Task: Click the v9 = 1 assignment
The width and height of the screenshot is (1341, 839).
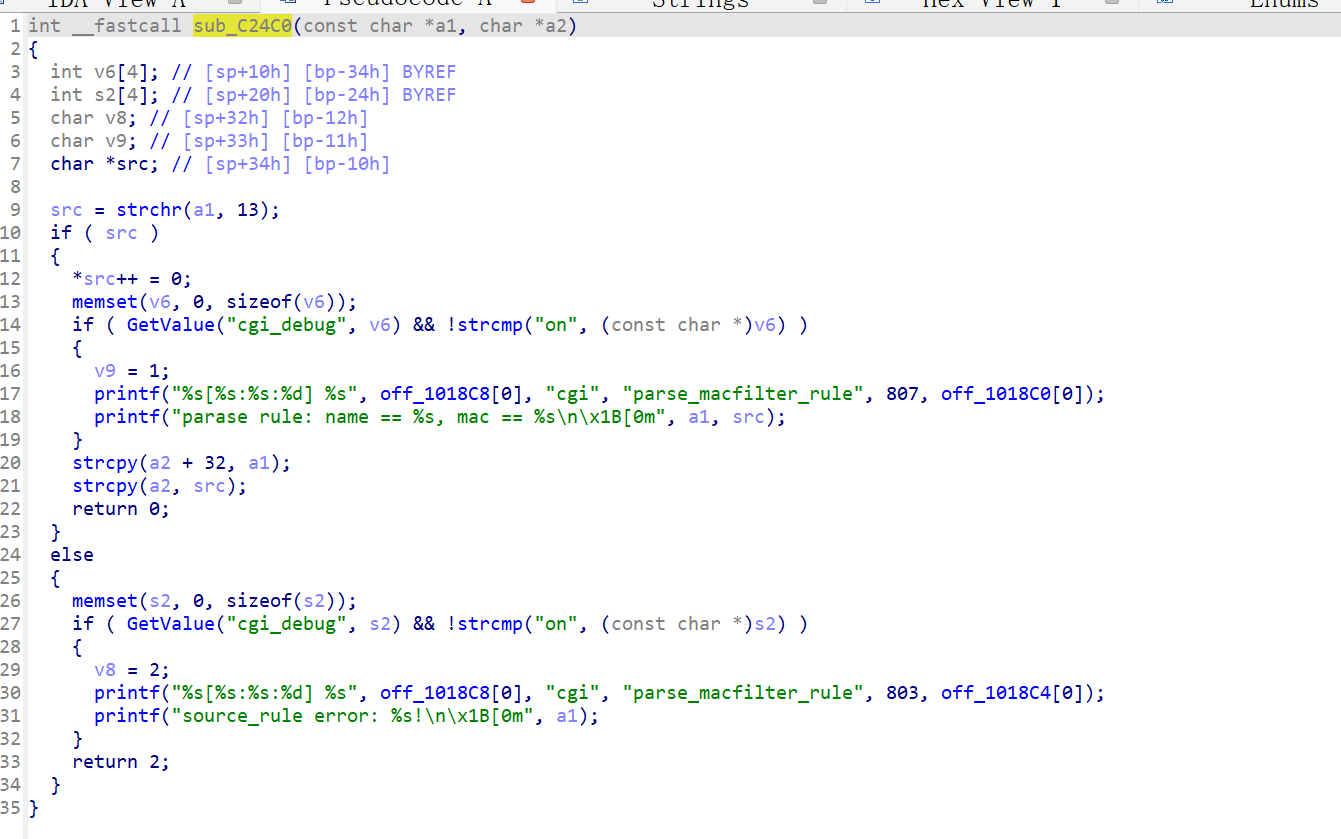Action: [x=132, y=371]
